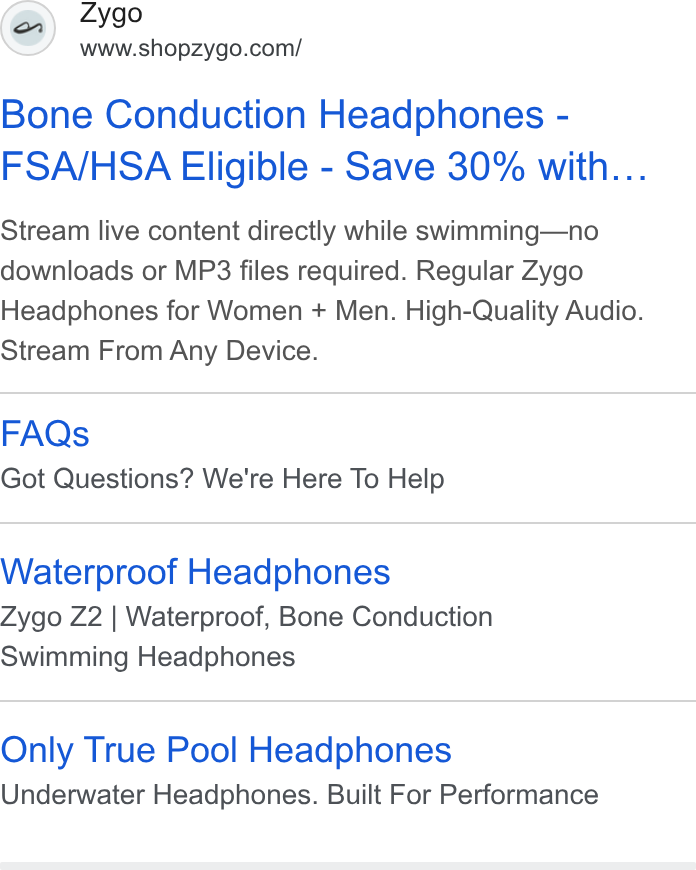696x870 pixels.
Task: Click 'Underwater Headphones.' description text
Action: tap(159, 795)
